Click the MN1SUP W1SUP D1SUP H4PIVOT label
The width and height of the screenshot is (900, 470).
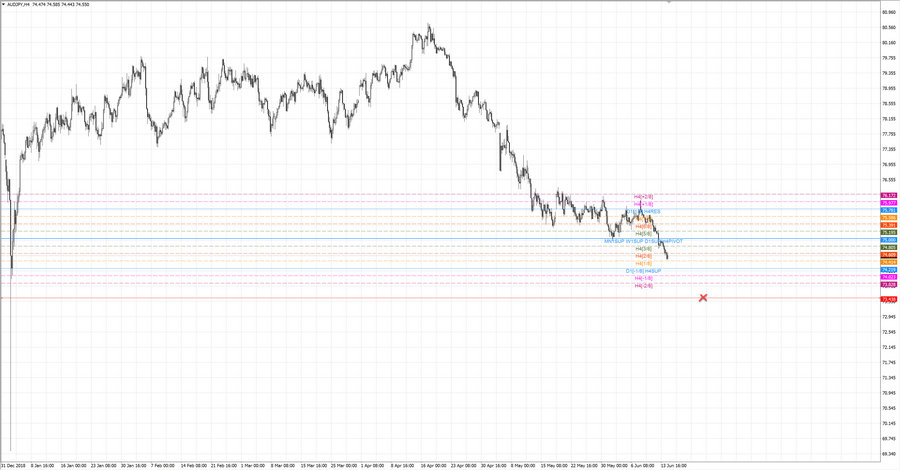(x=643, y=241)
